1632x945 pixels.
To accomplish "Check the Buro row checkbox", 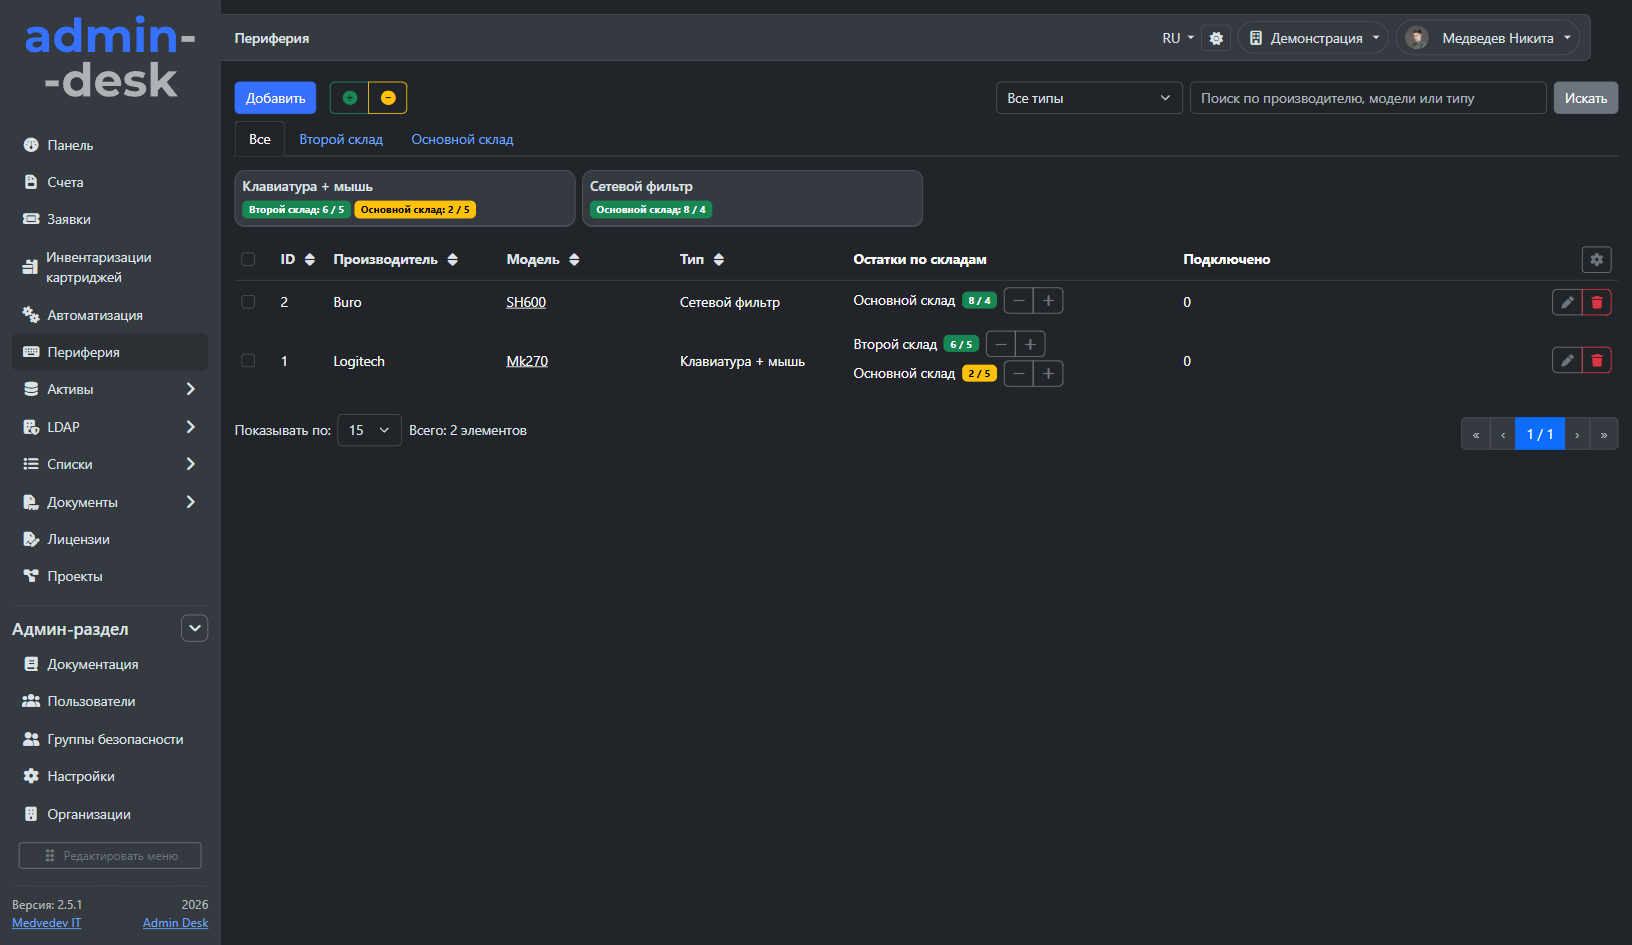I will click(x=248, y=302).
